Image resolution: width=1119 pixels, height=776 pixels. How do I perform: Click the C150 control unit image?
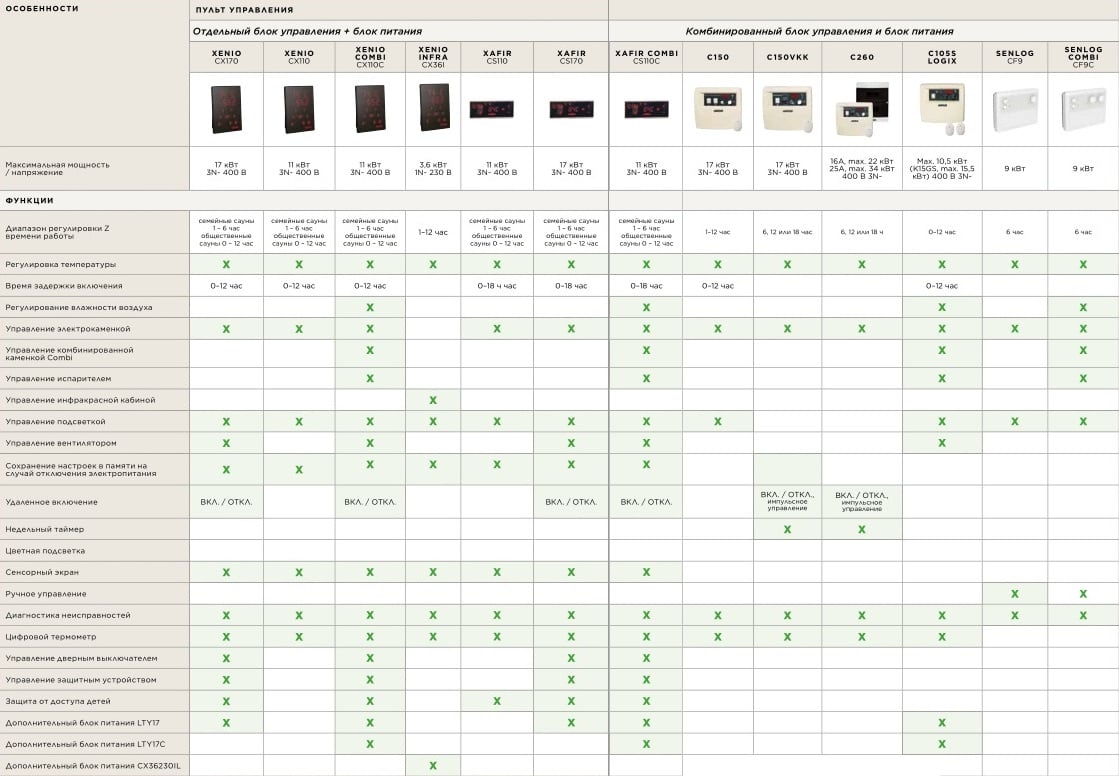tap(717, 110)
